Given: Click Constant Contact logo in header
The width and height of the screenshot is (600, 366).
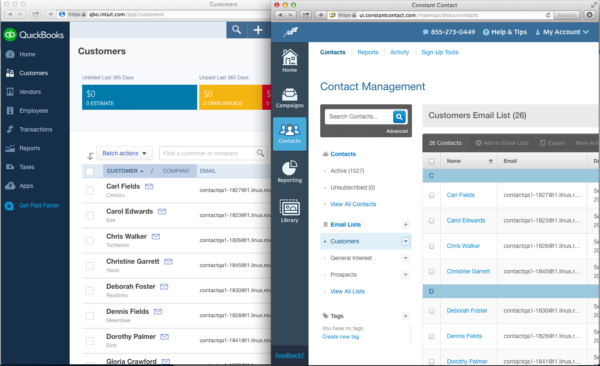Looking at the screenshot, I should [x=291, y=32].
